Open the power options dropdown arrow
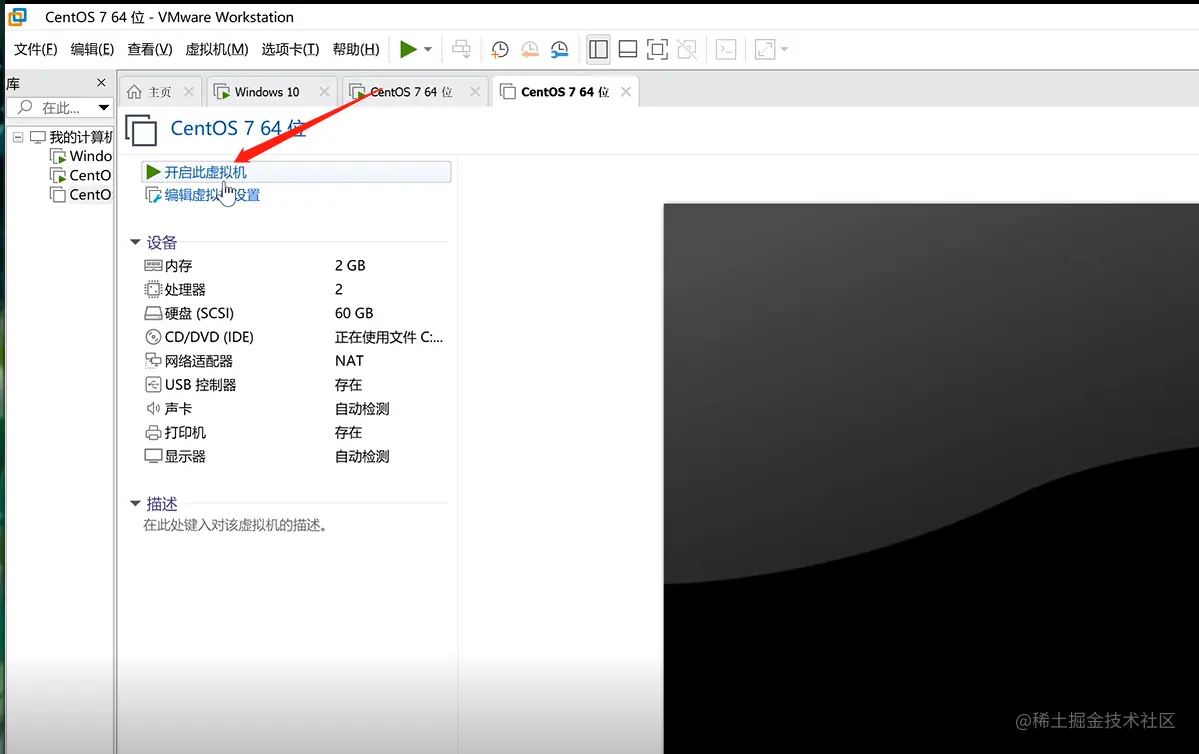The image size is (1199, 754). (428, 50)
